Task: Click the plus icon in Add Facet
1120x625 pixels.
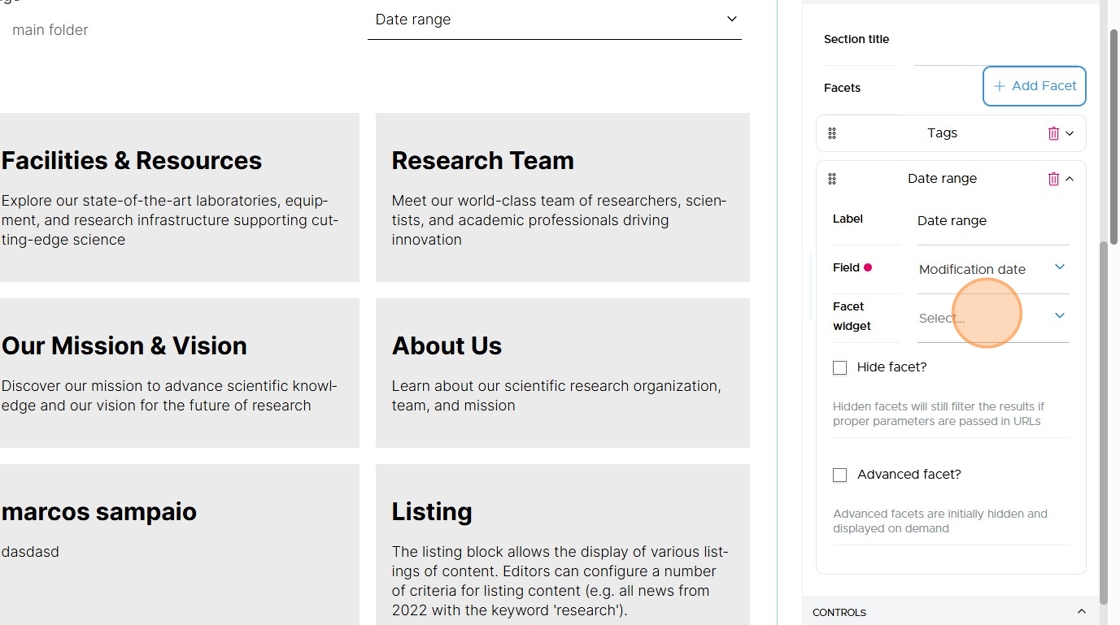Action: [x=999, y=86]
